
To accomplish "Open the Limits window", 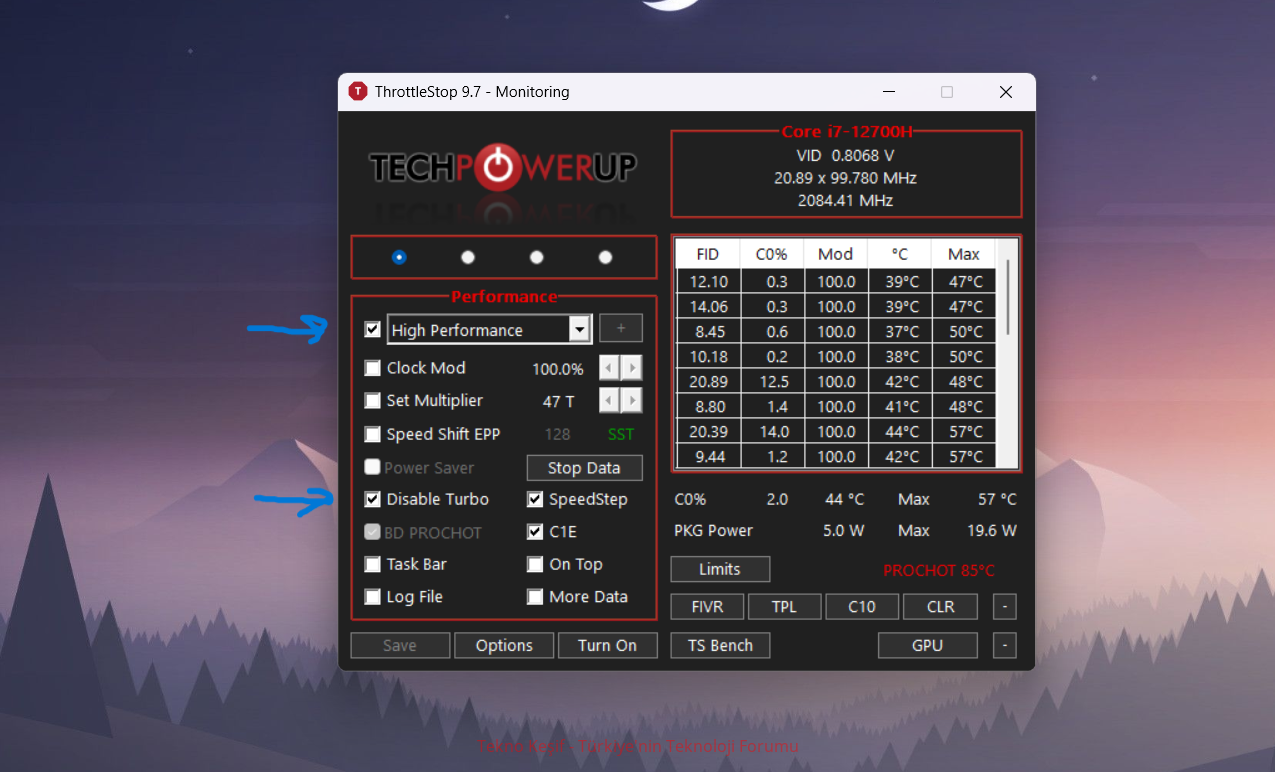I will pyautogui.click(x=720, y=569).
